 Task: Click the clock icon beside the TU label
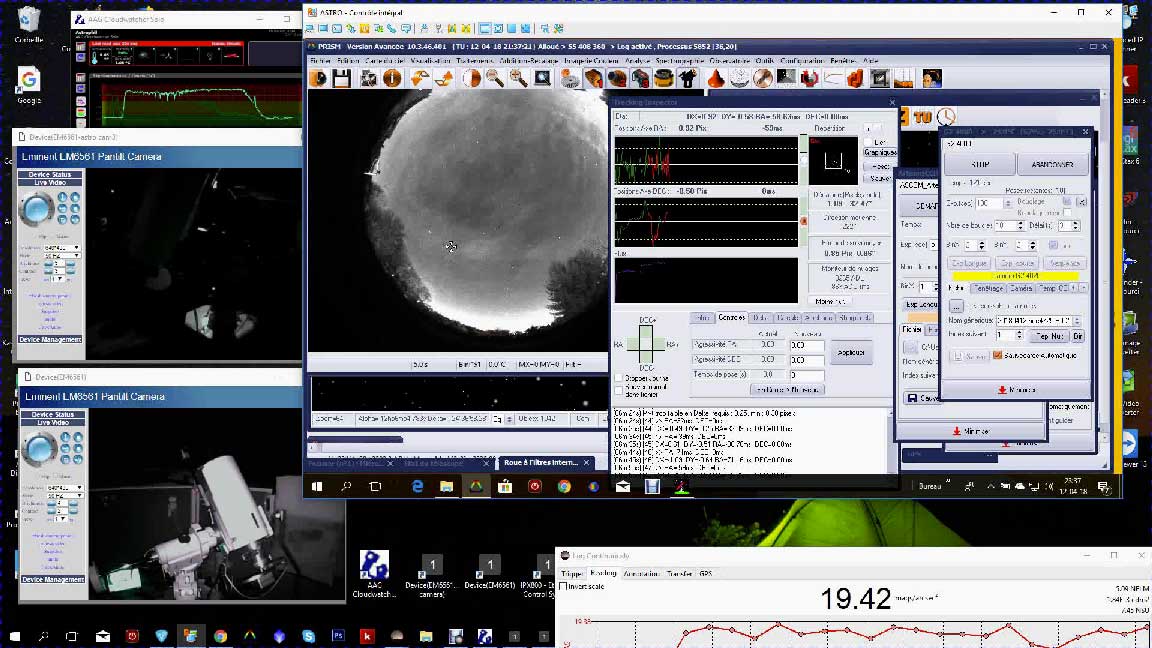(x=945, y=117)
